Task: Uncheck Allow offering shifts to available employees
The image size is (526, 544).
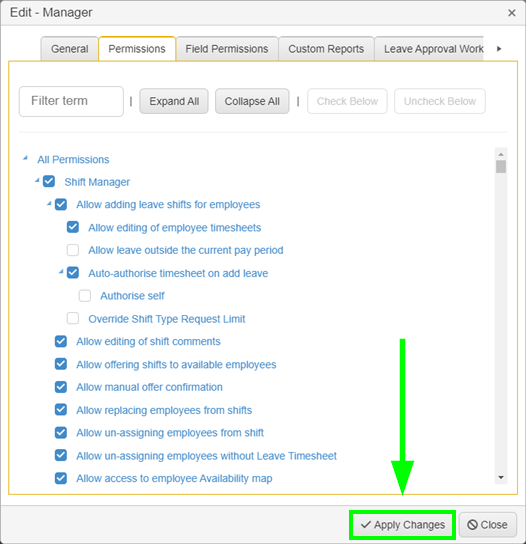Action: (61, 364)
